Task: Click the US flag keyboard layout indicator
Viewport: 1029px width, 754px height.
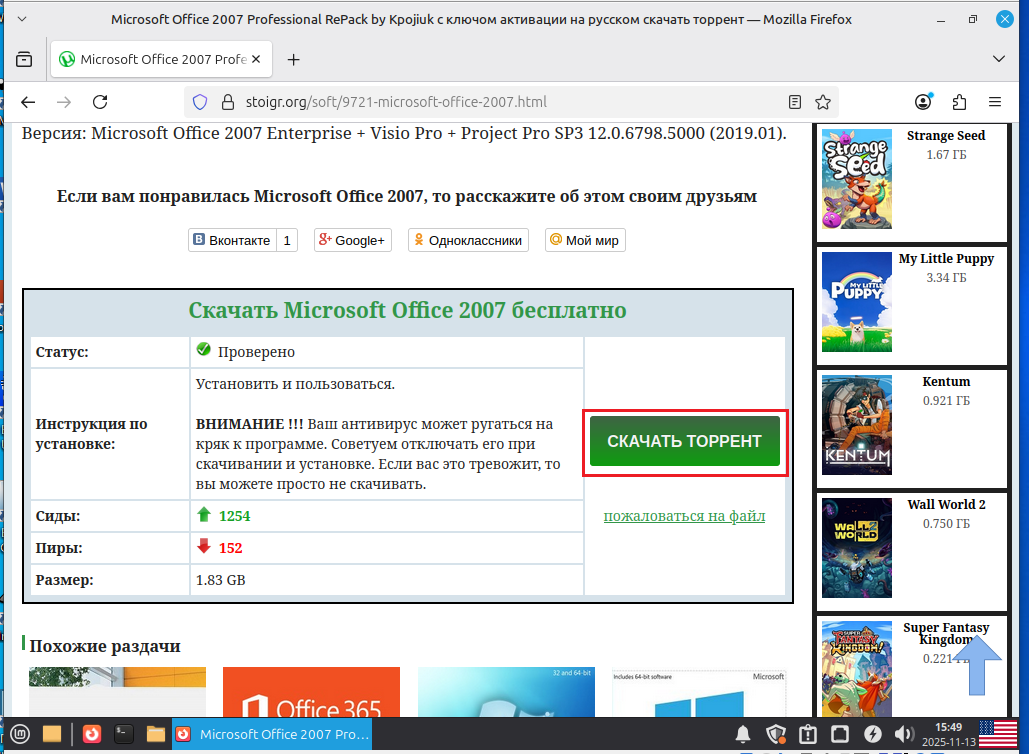Action: pos(998,734)
